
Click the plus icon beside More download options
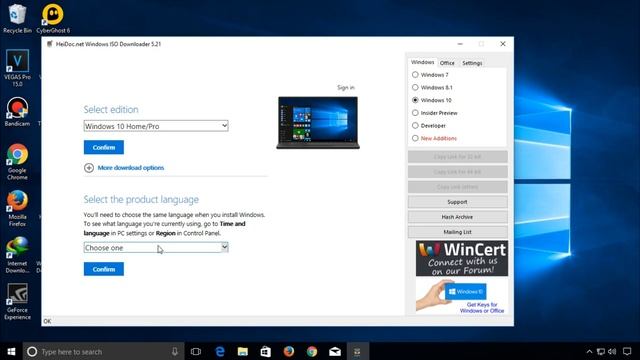(89, 168)
